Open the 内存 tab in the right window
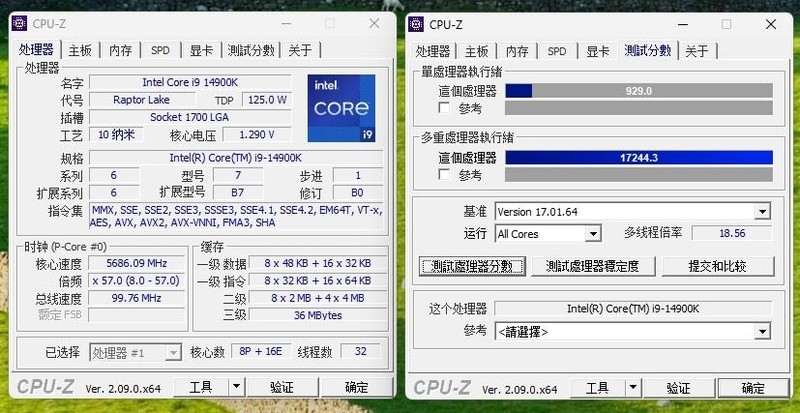The image size is (800, 413). click(x=517, y=51)
